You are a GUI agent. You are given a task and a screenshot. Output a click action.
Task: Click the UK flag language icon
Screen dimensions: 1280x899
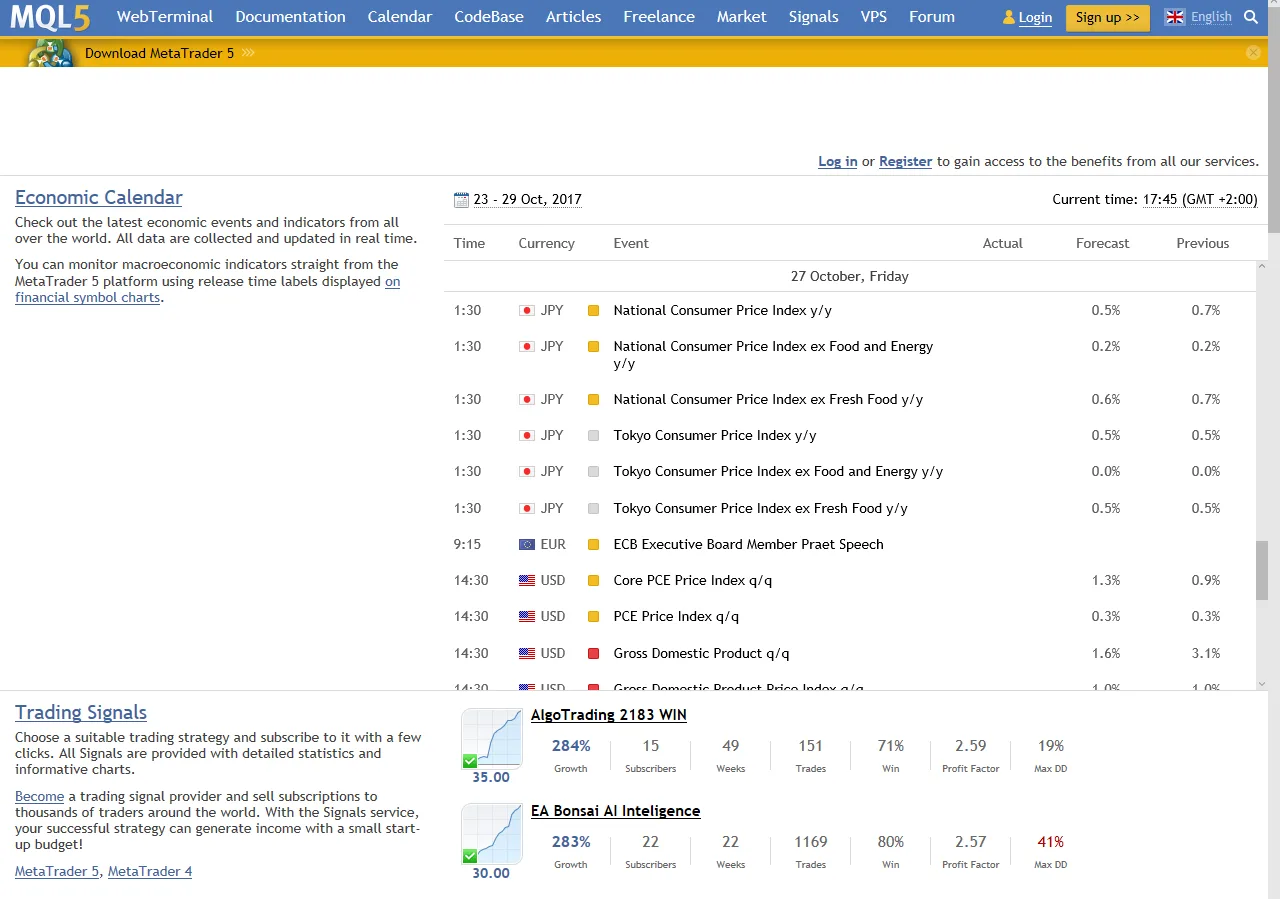1175,17
